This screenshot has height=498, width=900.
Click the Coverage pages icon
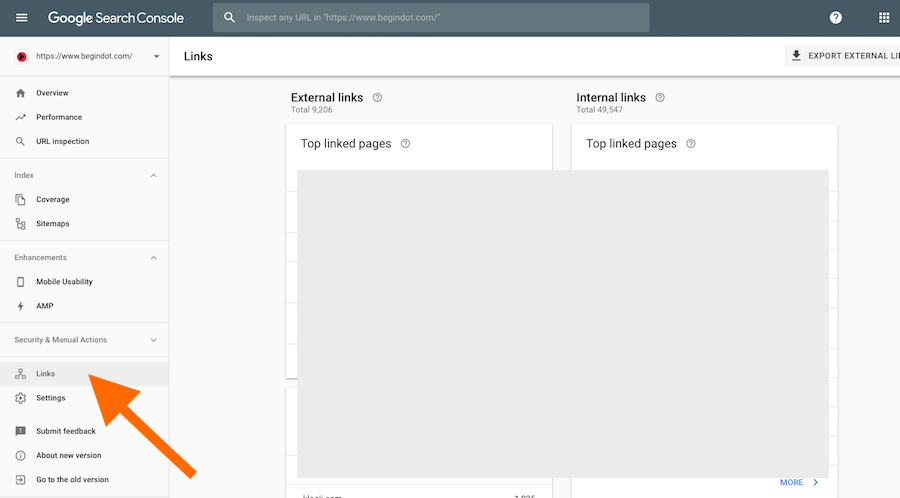21,200
